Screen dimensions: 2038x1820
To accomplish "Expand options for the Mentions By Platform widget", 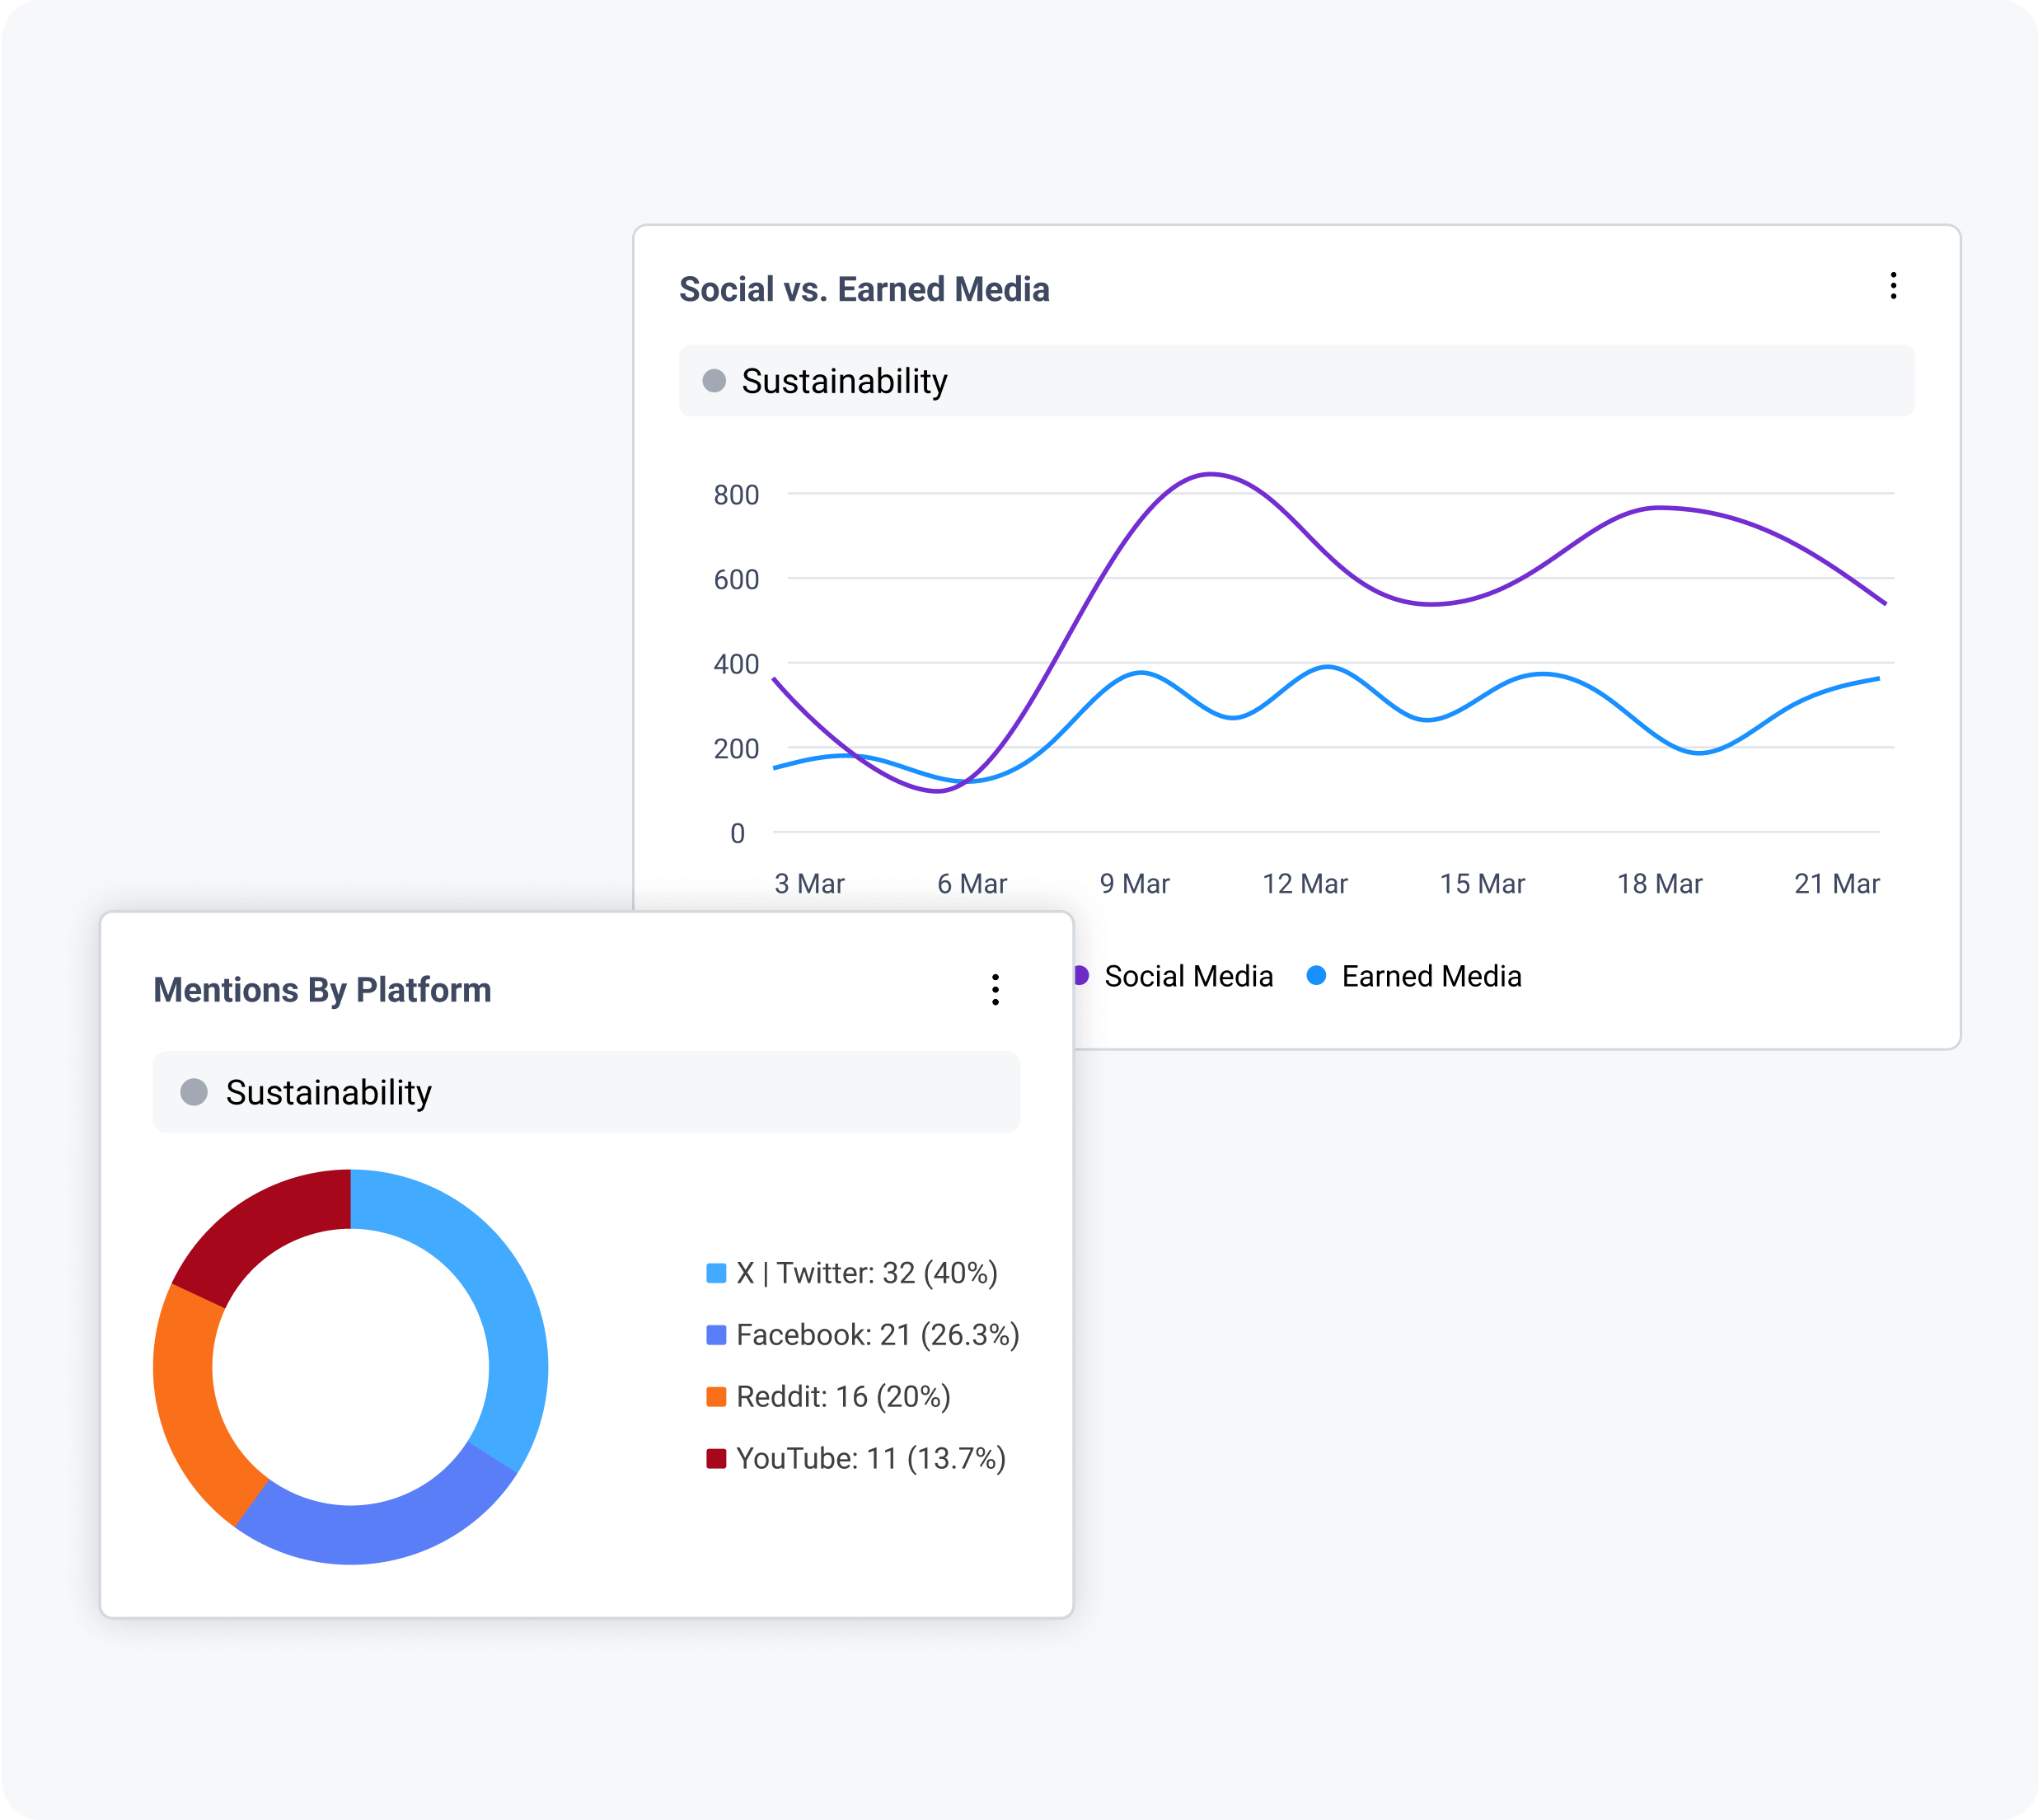I will coord(995,990).
